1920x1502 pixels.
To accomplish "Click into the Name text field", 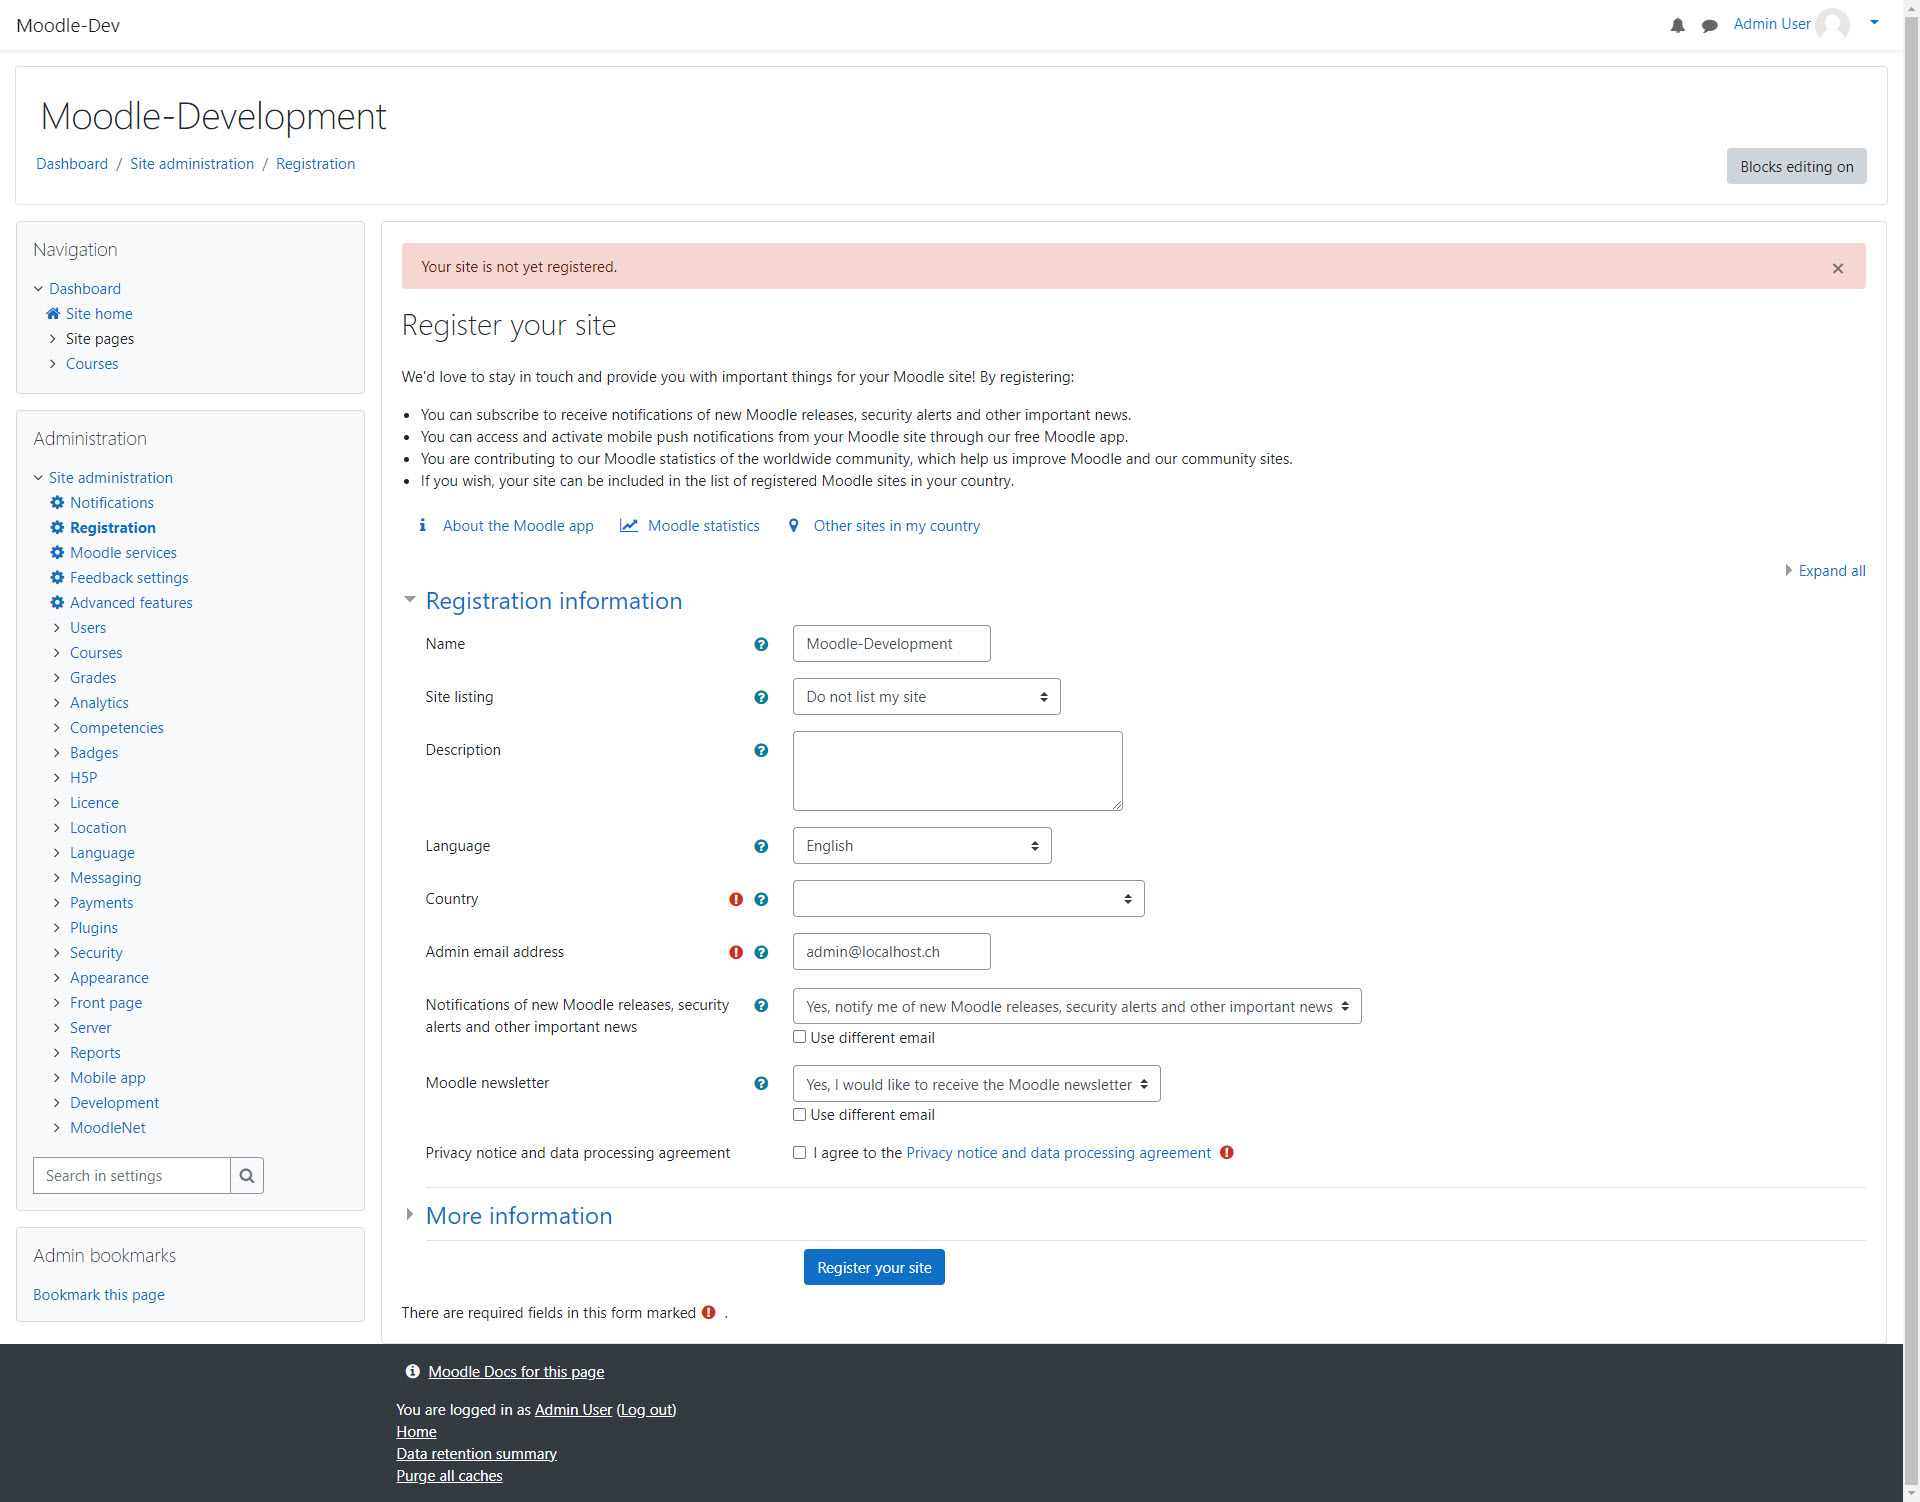I will (892, 644).
